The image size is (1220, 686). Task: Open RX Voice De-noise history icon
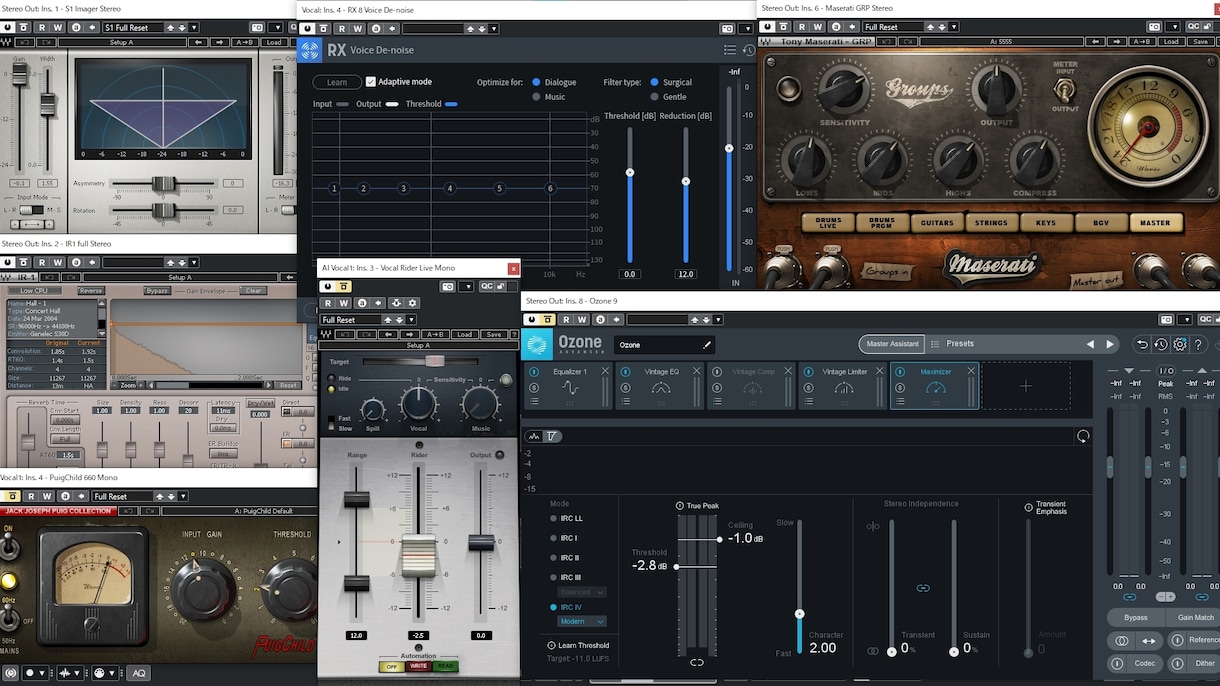pyautogui.click(x=747, y=50)
